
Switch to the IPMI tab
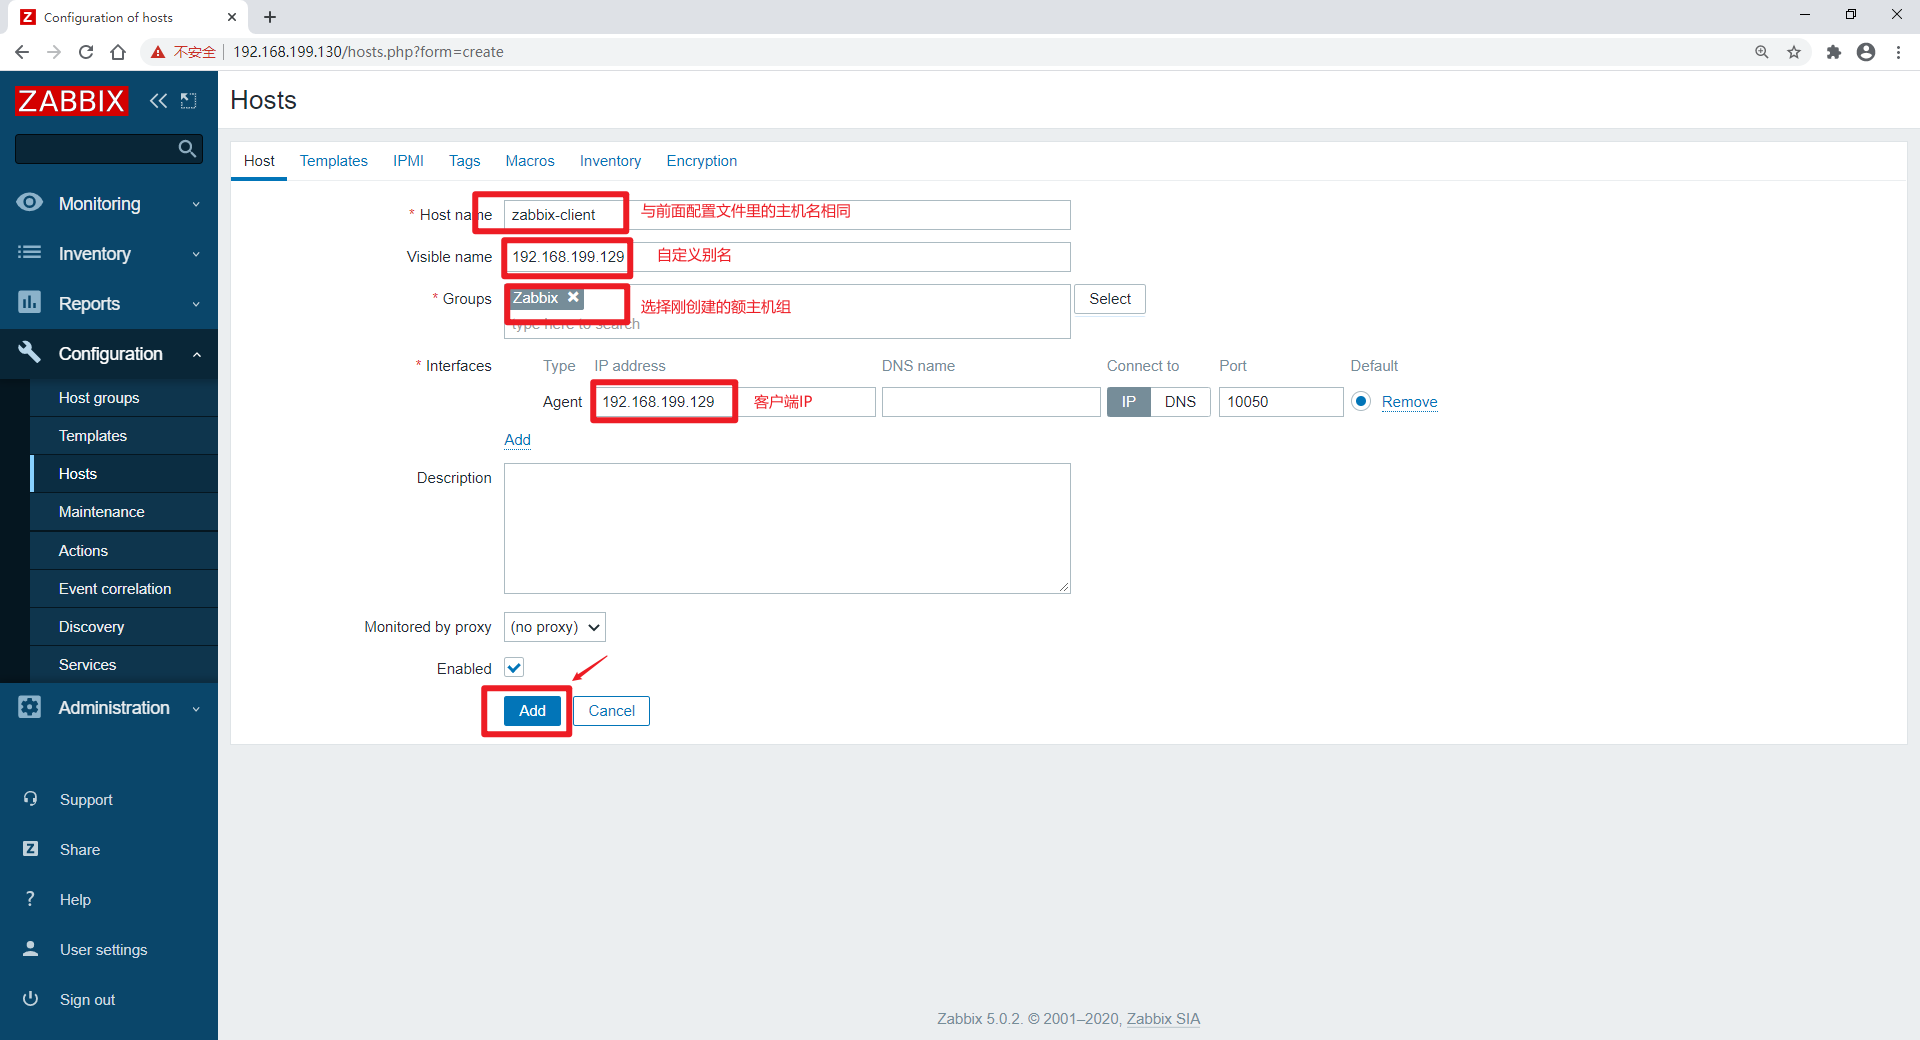tap(408, 161)
